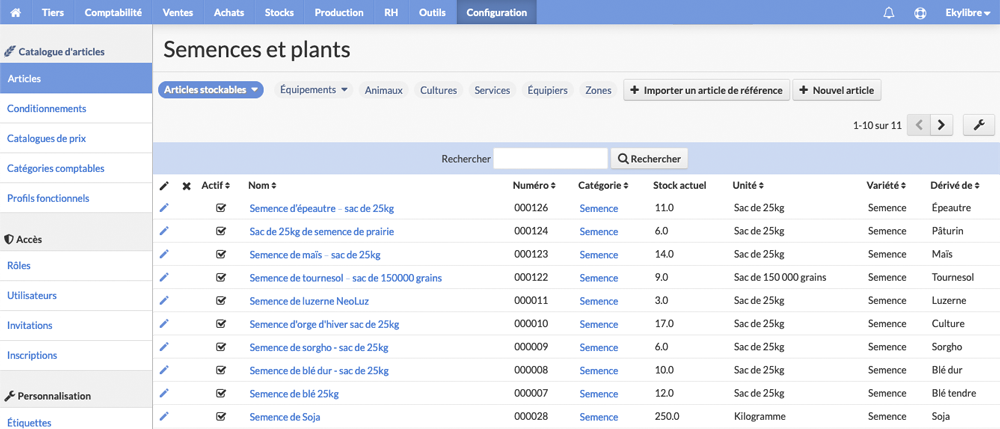The image size is (1000, 429).
Task: Filter by Zones tag
Action: [598, 91]
